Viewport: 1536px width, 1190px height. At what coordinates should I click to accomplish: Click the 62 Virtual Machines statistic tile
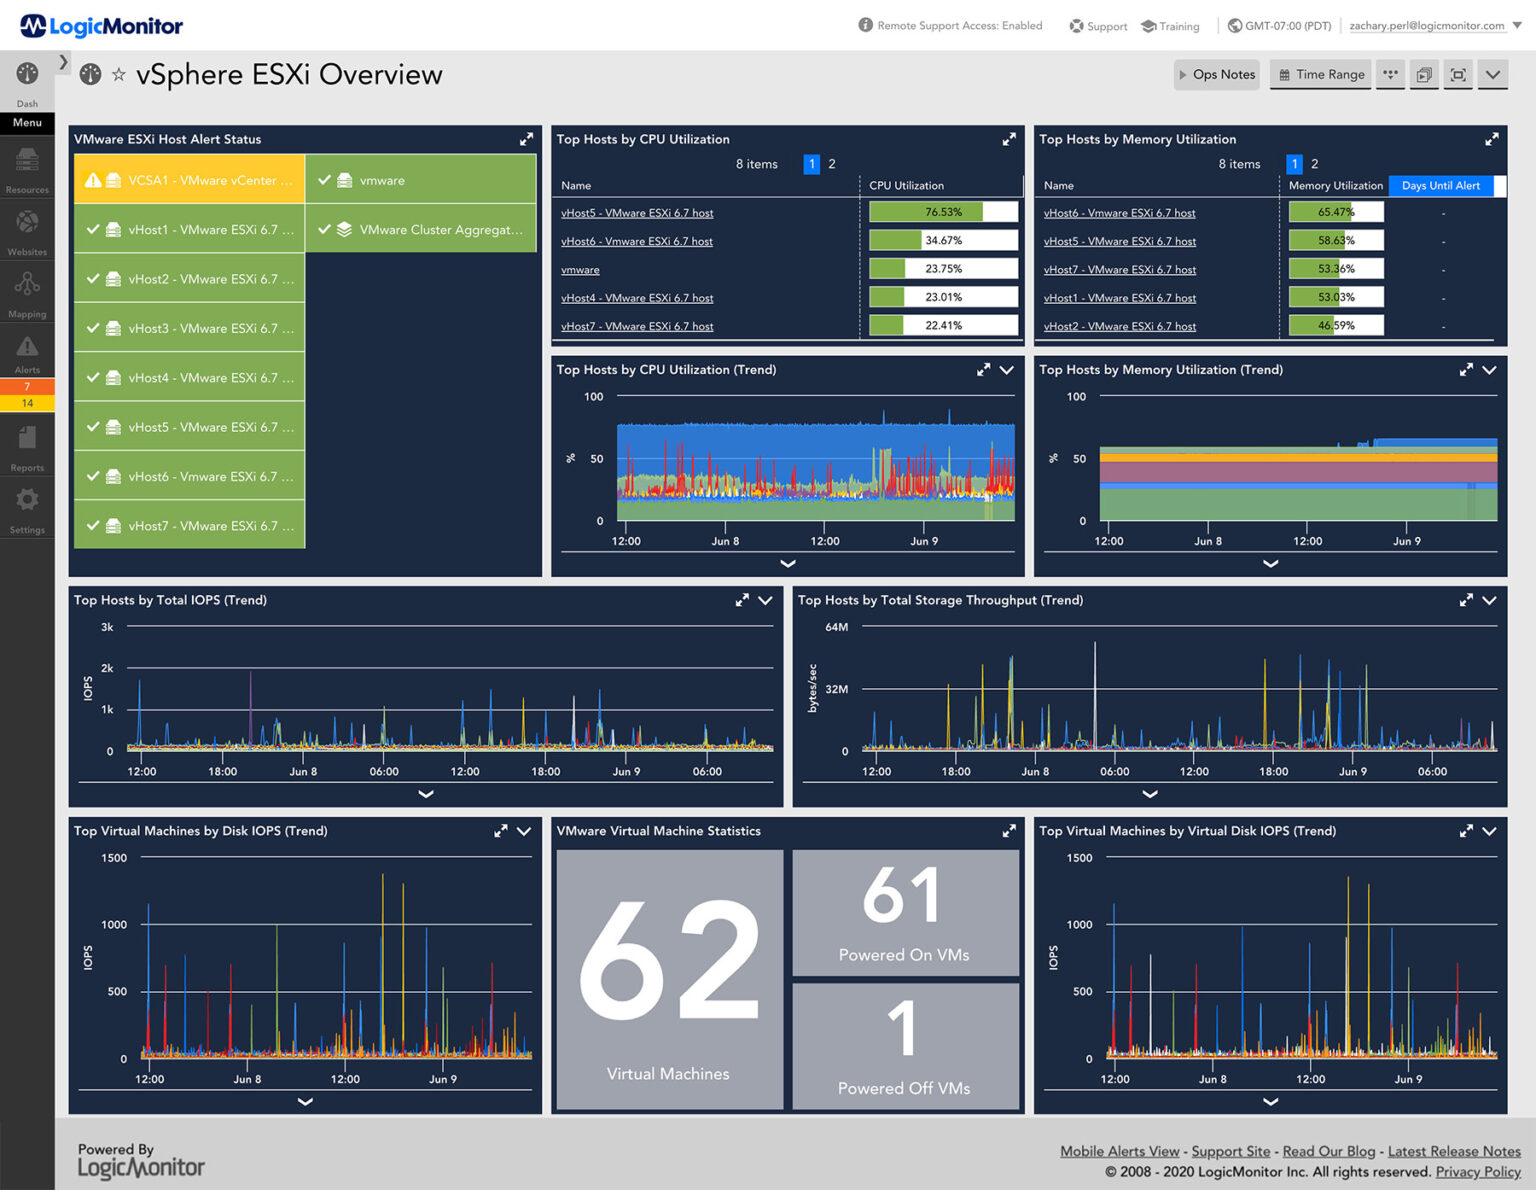(668, 975)
